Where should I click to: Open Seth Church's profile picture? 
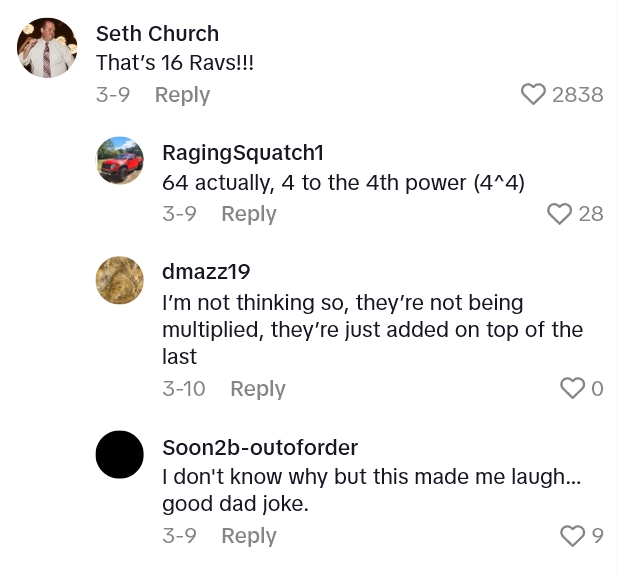point(47,48)
